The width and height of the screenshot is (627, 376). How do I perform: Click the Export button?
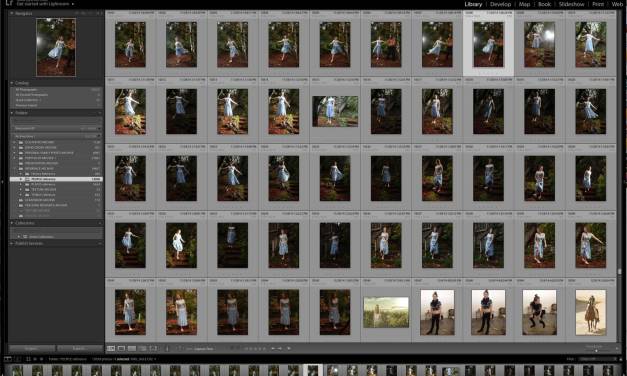tap(80, 348)
